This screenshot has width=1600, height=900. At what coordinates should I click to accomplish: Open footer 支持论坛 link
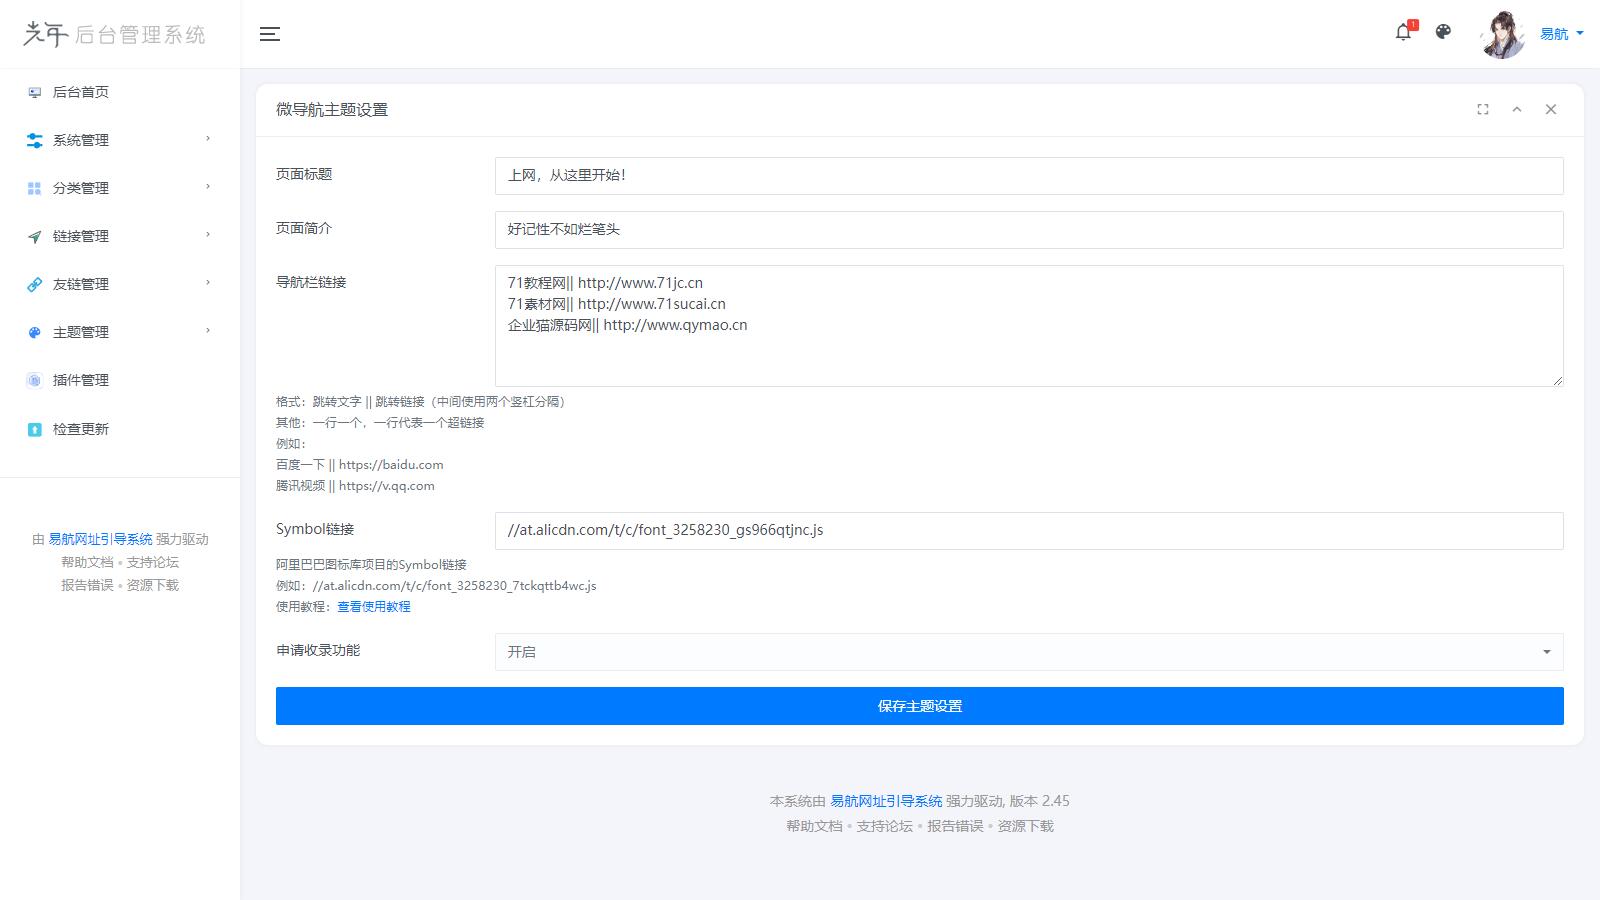click(885, 826)
